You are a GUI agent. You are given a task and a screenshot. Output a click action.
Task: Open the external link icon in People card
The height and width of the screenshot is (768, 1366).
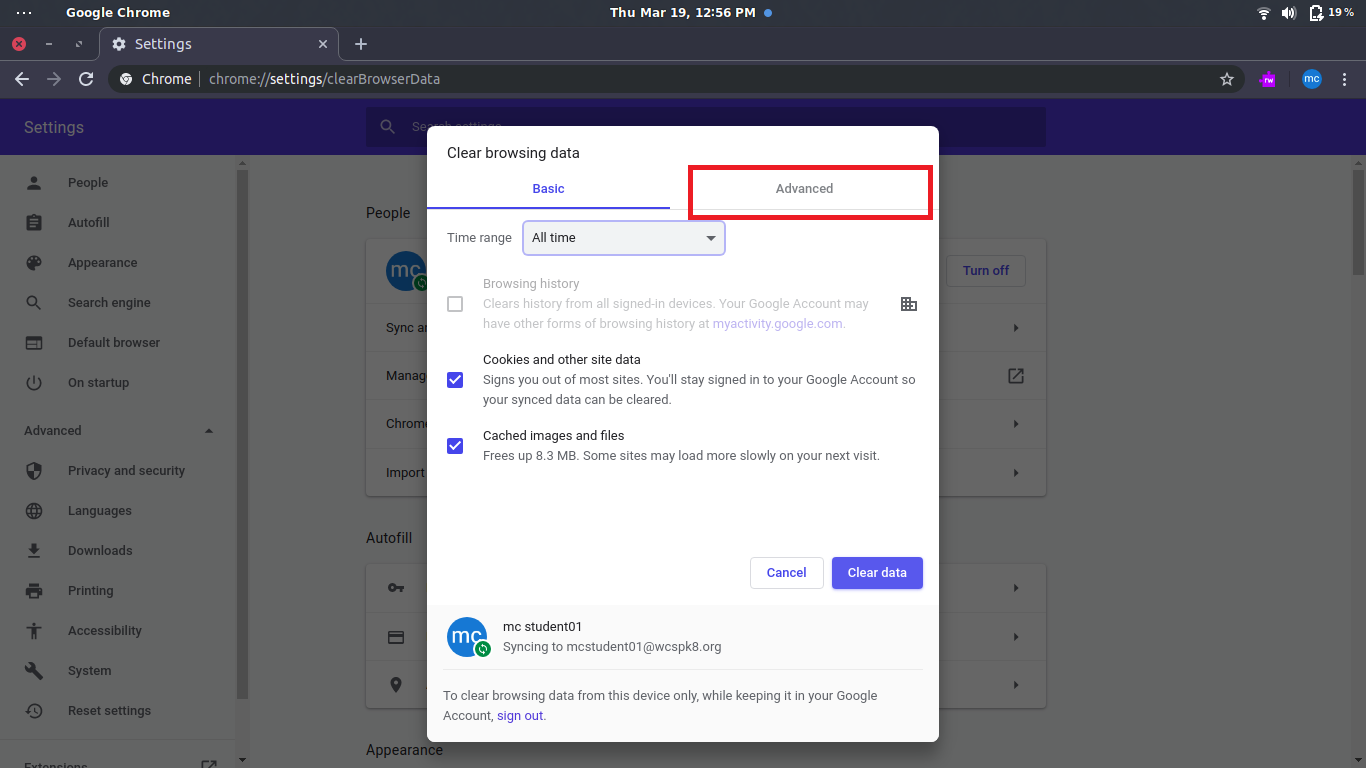point(1016,376)
